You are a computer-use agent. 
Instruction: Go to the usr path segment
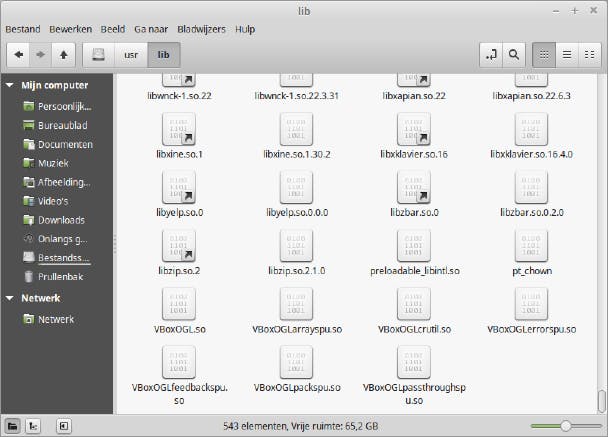click(x=131, y=55)
